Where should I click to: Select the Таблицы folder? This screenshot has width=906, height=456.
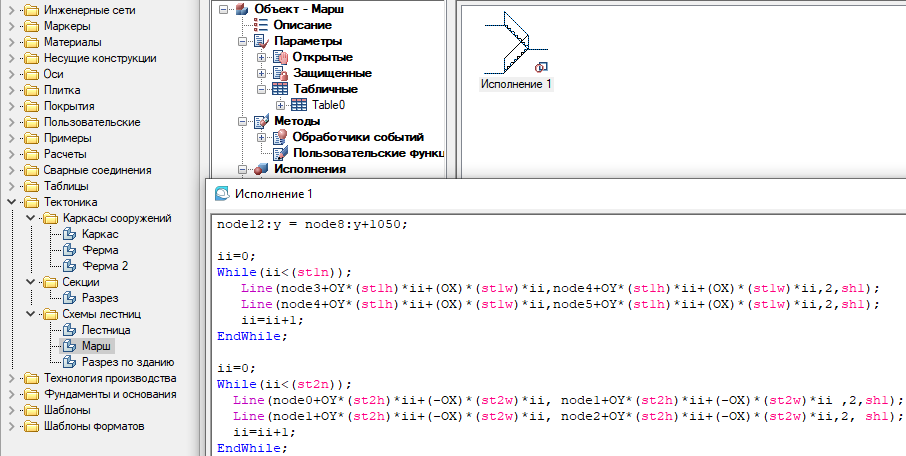tap(66, 186)
